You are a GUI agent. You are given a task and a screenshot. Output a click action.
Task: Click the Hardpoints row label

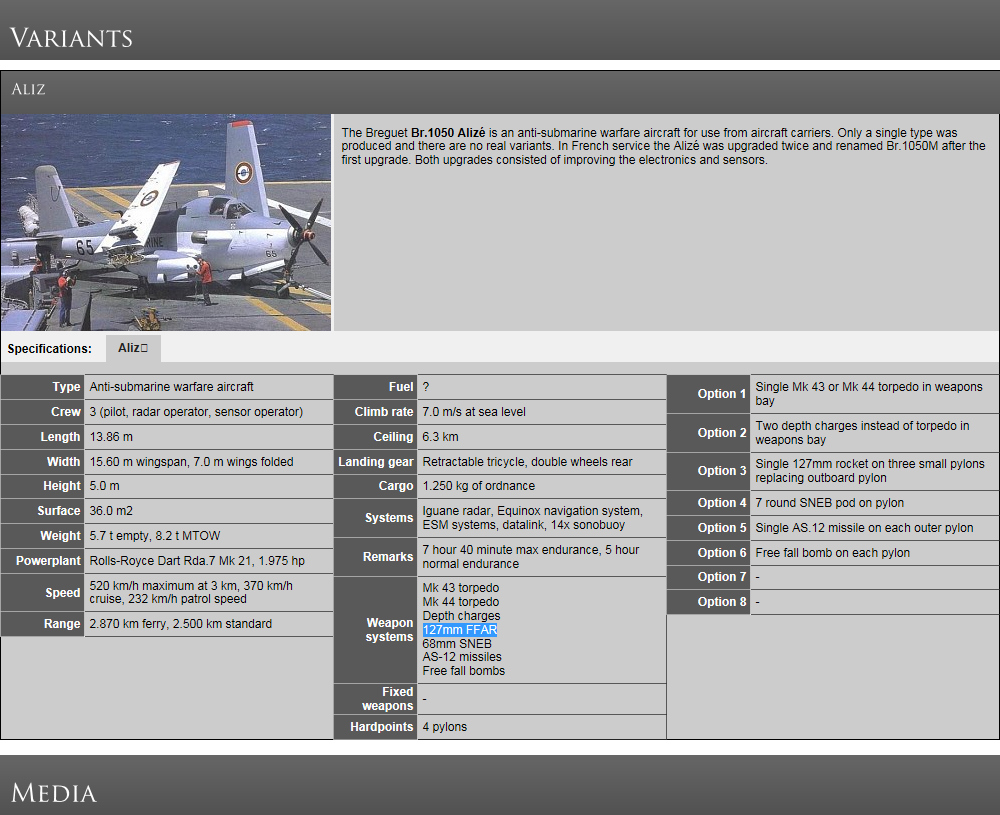(381, 727)
